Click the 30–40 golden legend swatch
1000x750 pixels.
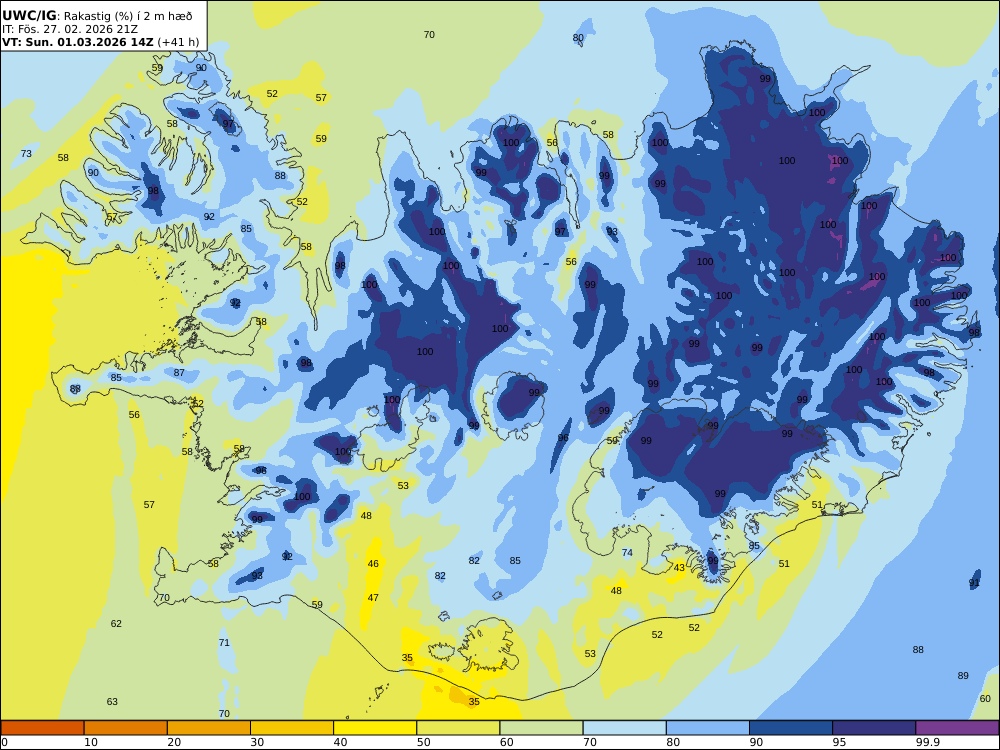click(292, 728)
